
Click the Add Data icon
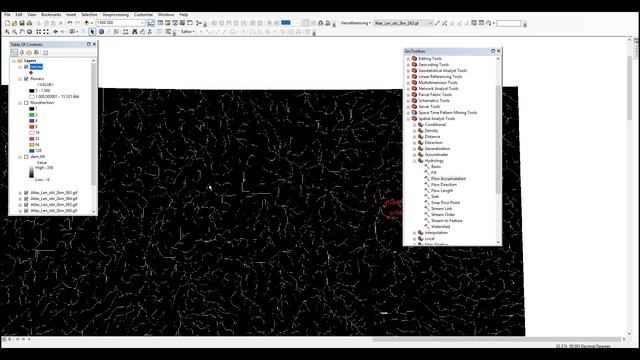(87, 23)
